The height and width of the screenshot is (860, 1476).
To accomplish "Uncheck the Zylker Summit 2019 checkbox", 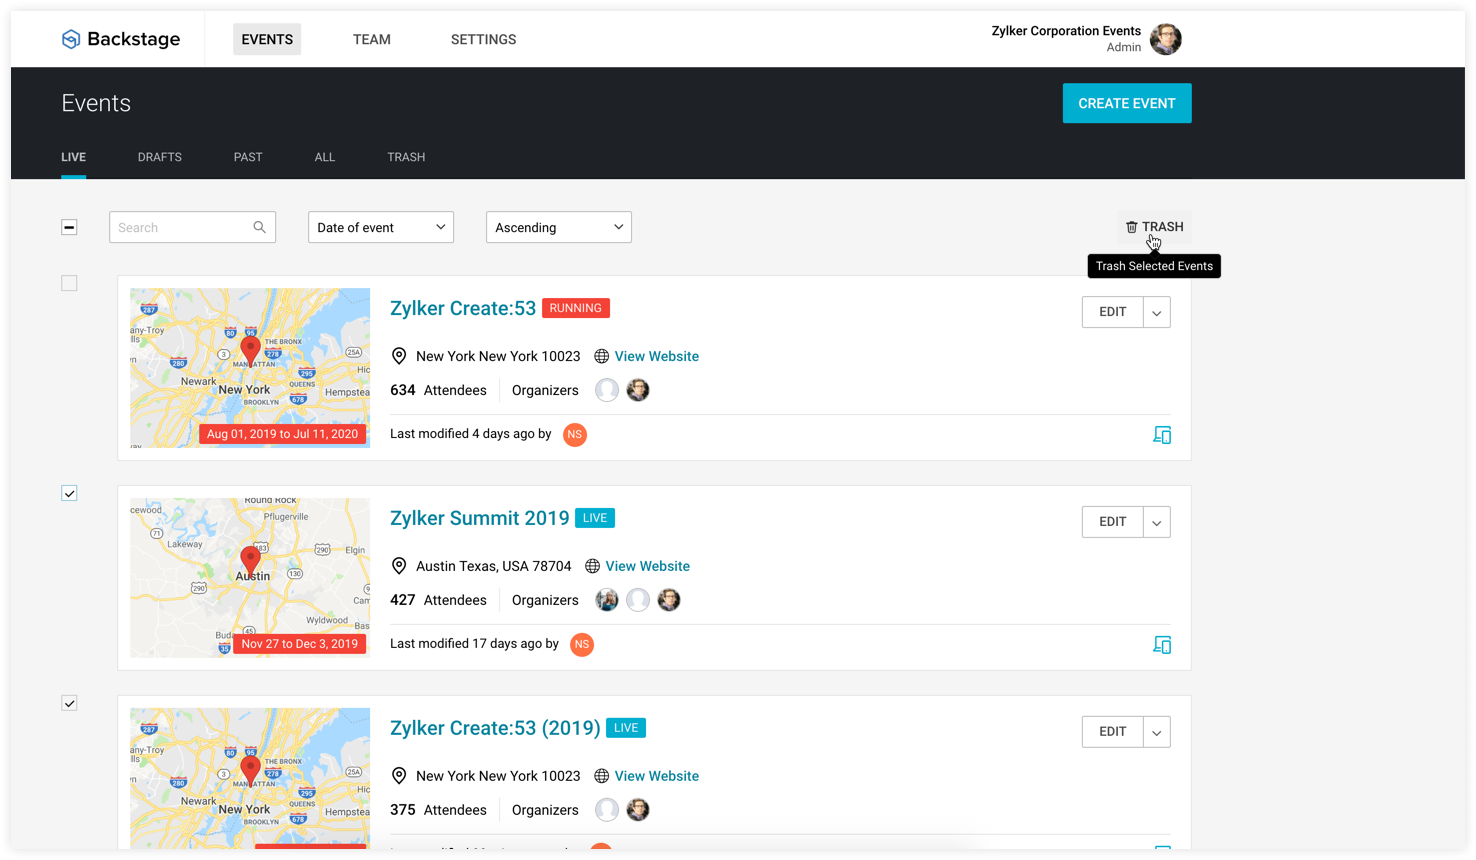I will coord(69,493).
